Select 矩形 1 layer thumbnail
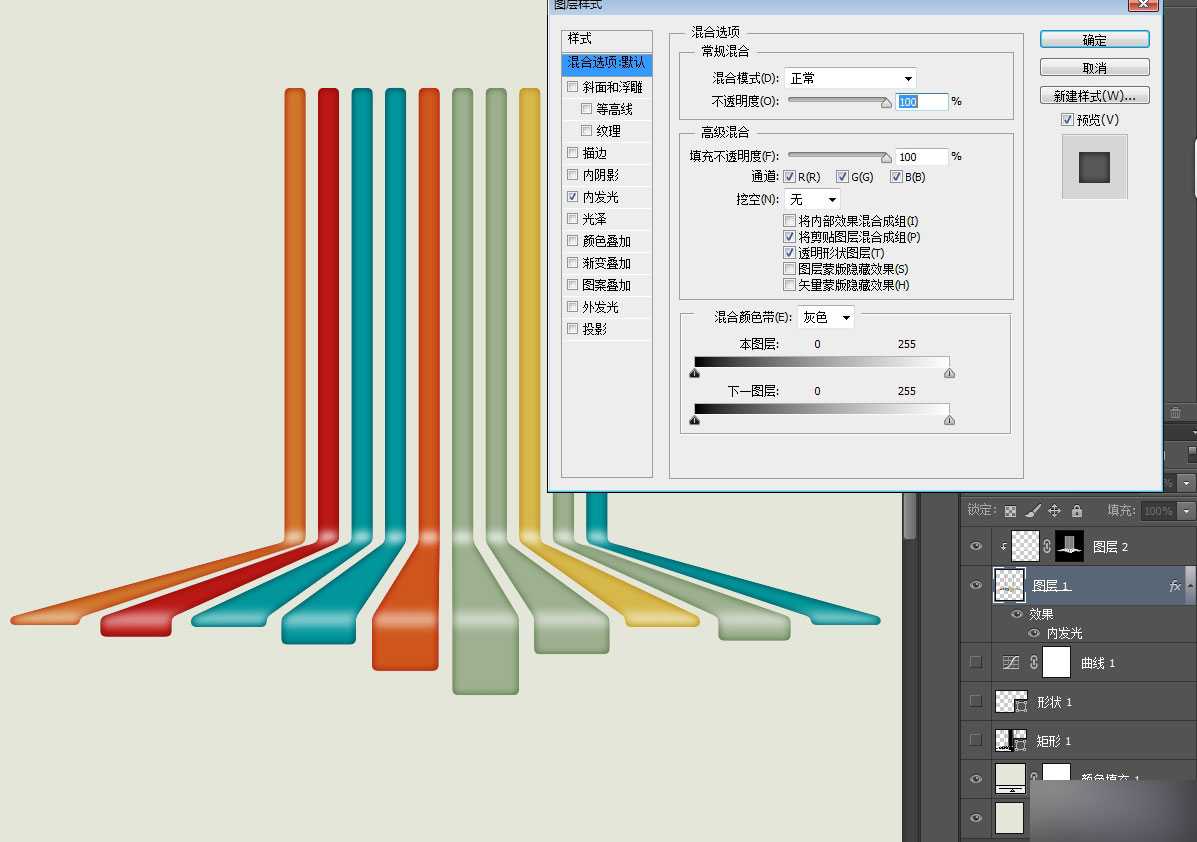The image size is (1197, 842). click(1011, 740)
